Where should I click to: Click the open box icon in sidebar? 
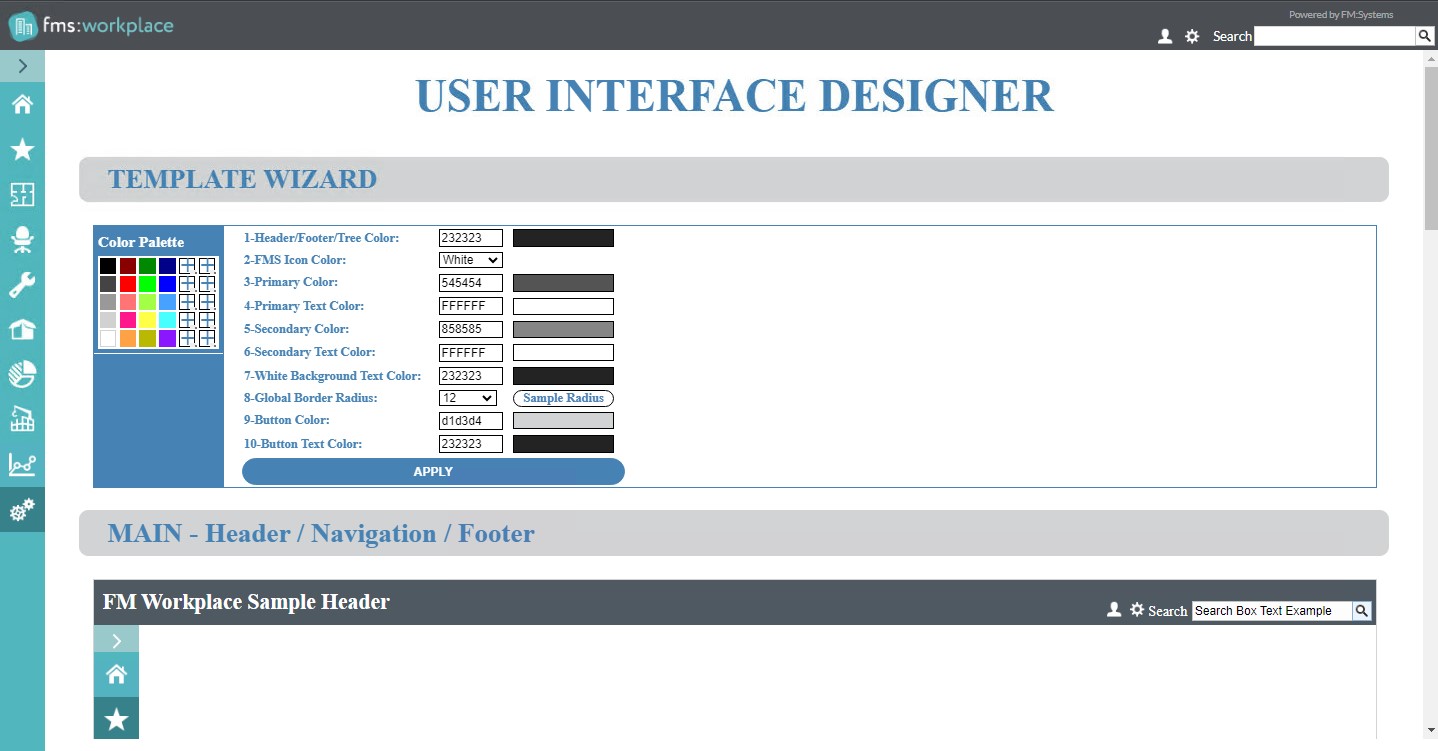point(22,330)
